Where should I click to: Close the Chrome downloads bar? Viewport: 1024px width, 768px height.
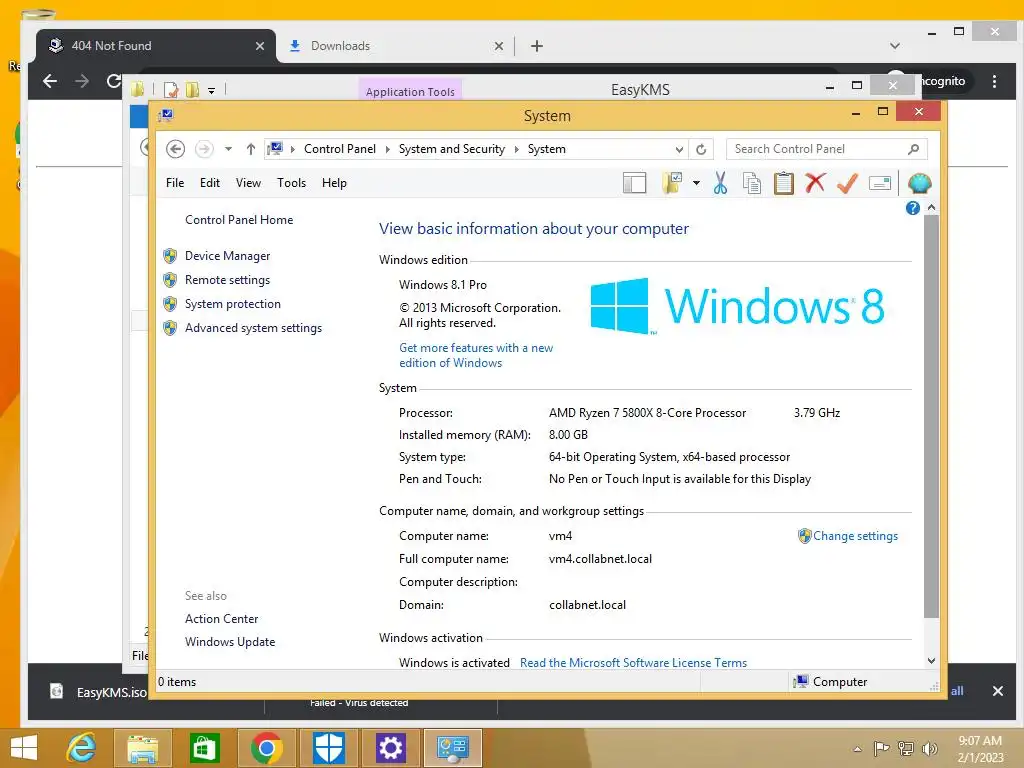click(x=997, y=691)
